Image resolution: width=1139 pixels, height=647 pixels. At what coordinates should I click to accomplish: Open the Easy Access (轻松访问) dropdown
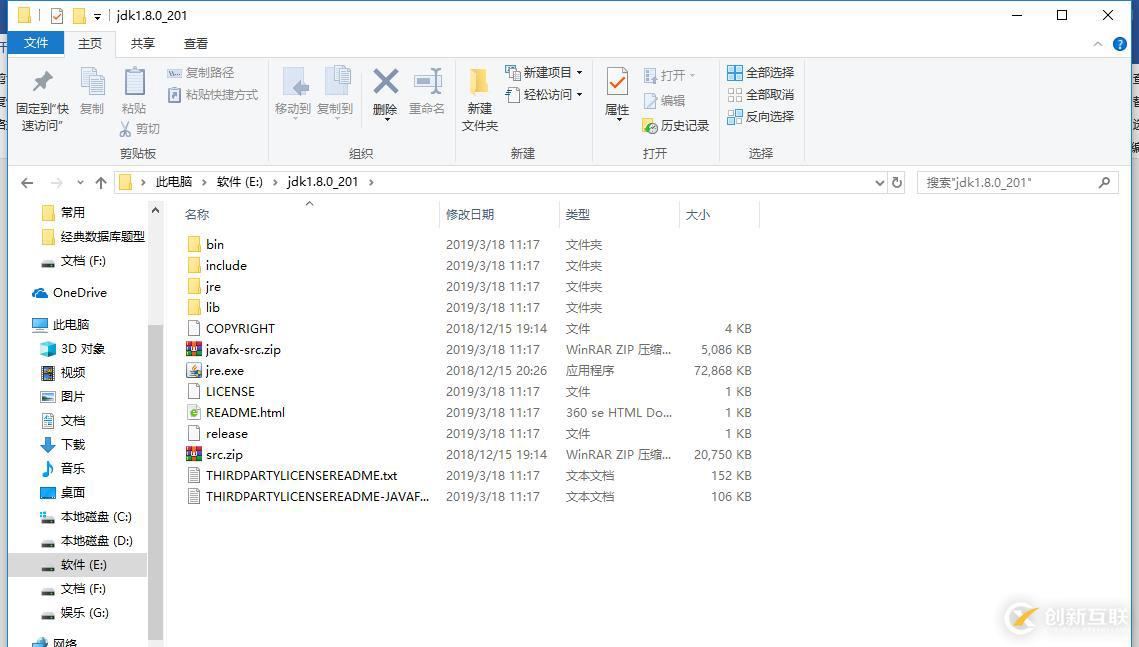(x=543, y=94)
